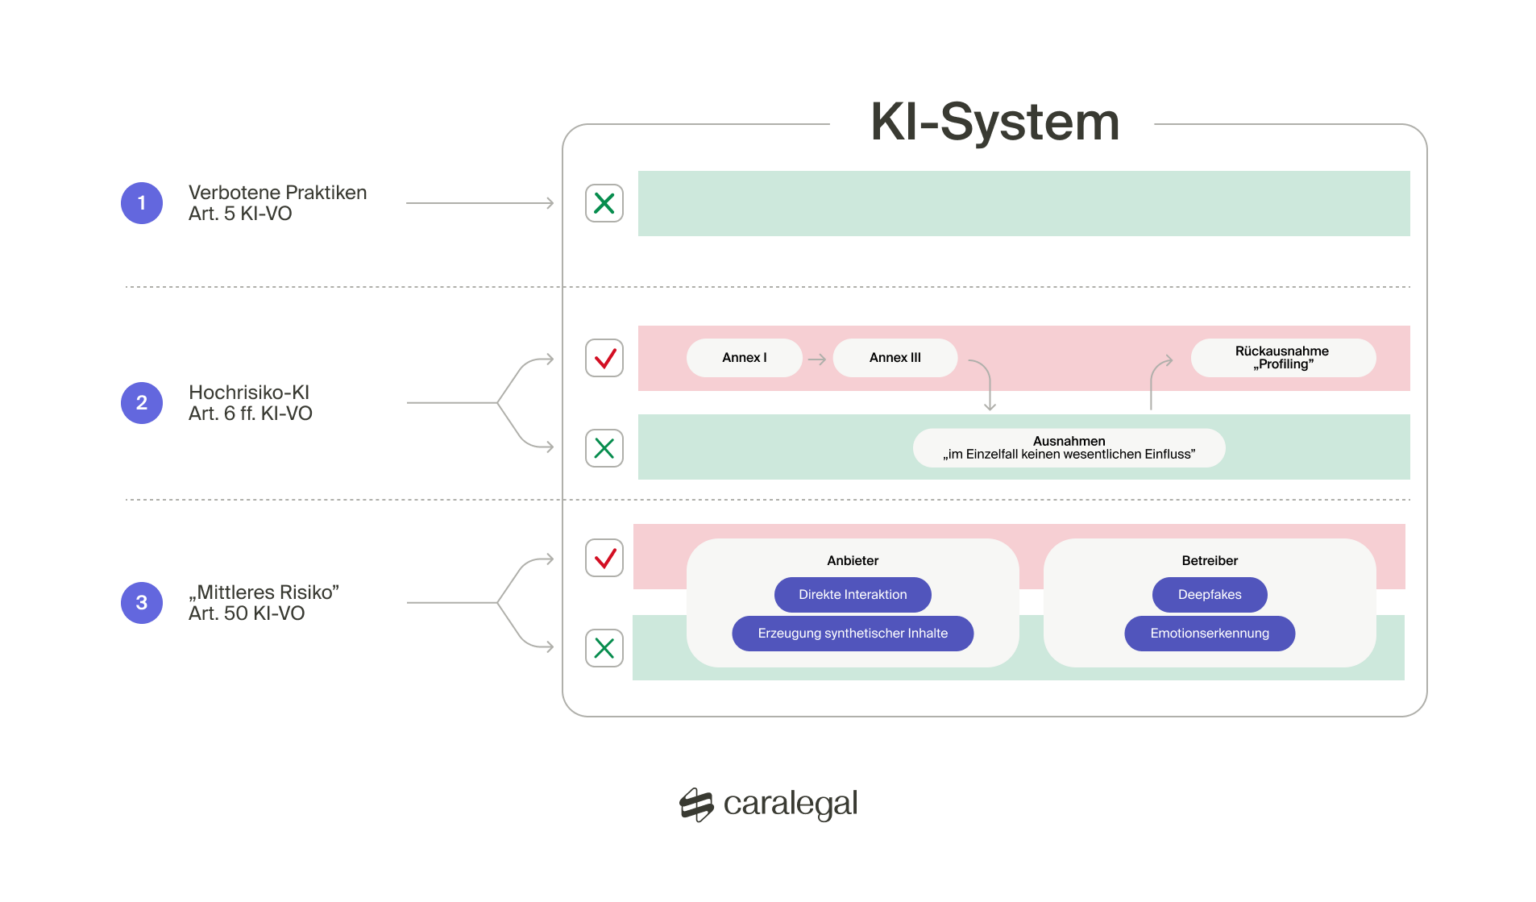This screenshot has width=1536, height=902.
Task: Click the arrow between Annex I and Annex III
Action: click(x=817, y=359)
